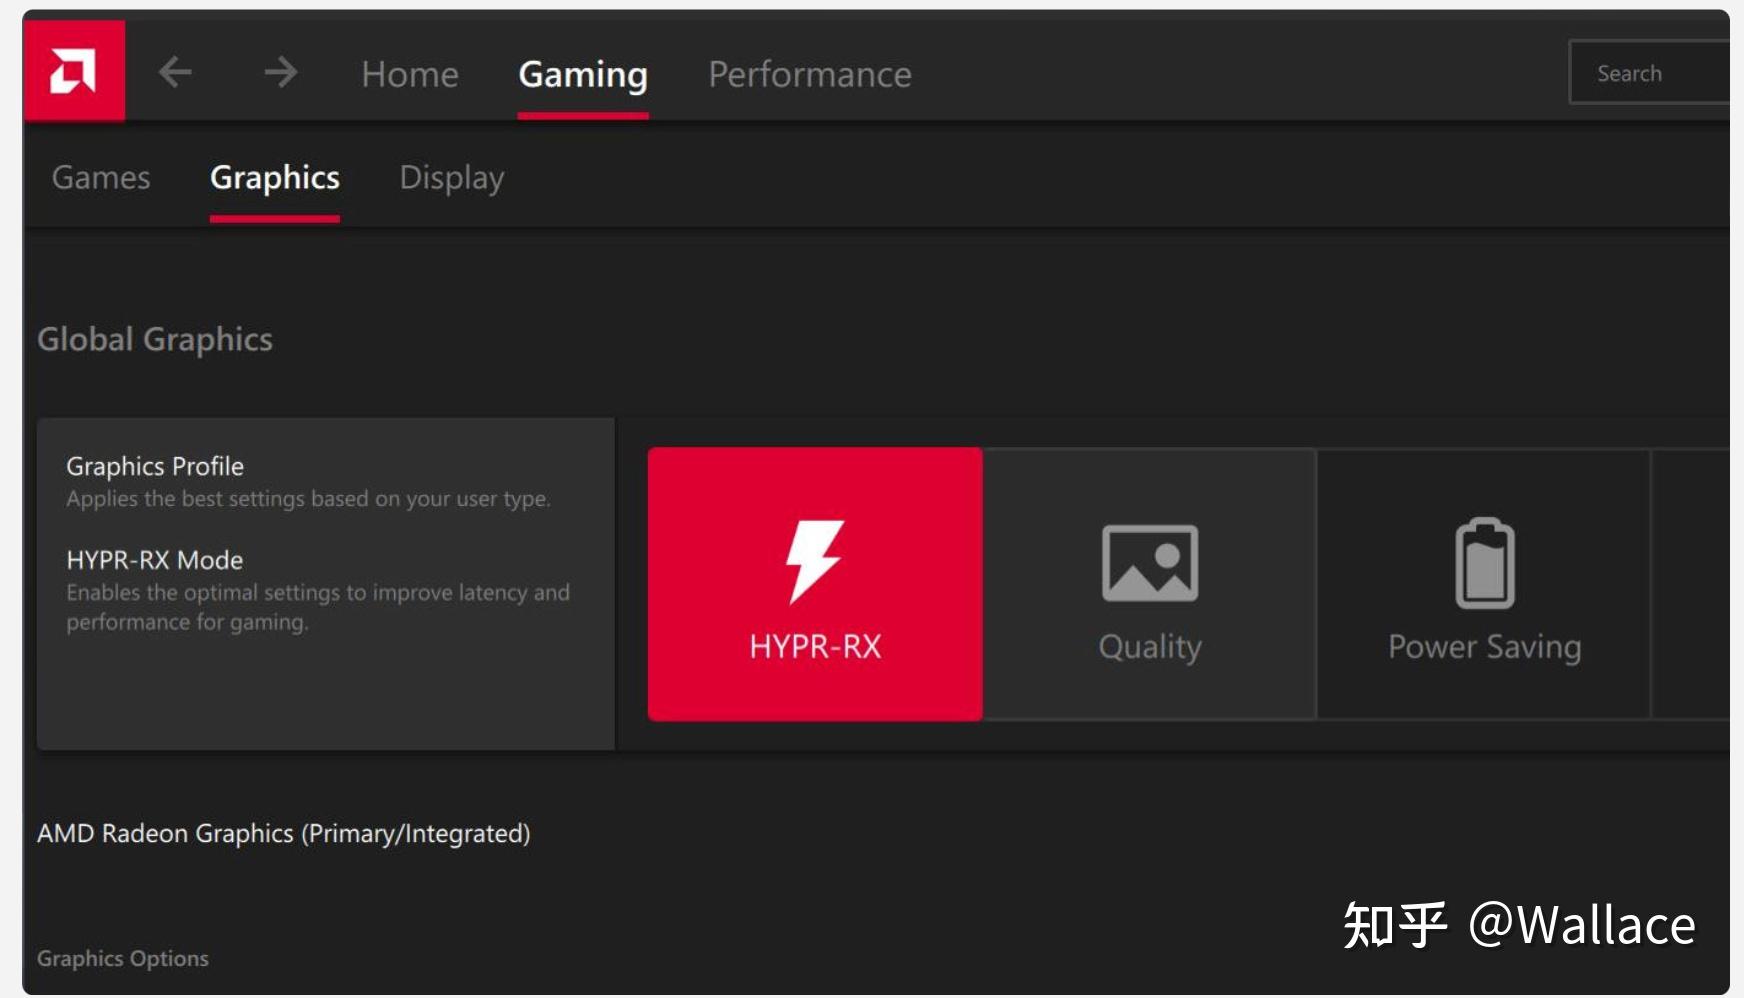The width and height of the screenshot is (1744, 998).
Task: Click 'Applies the best settings' description
Action: coord(309,499)
